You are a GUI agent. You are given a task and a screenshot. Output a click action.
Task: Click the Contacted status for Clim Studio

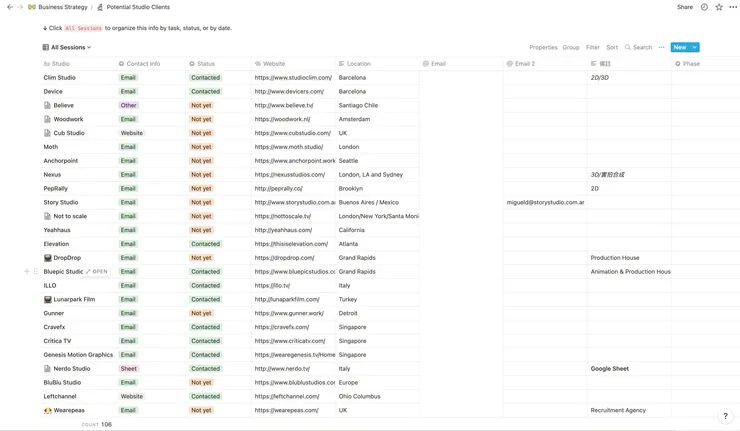[205, 77]
